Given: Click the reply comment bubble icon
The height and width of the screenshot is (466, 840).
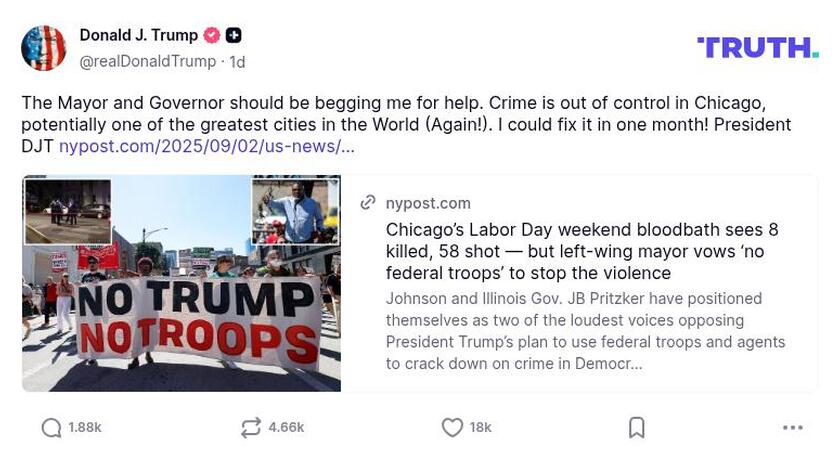Looking at the screenshot, I should (x=51, y=428).
